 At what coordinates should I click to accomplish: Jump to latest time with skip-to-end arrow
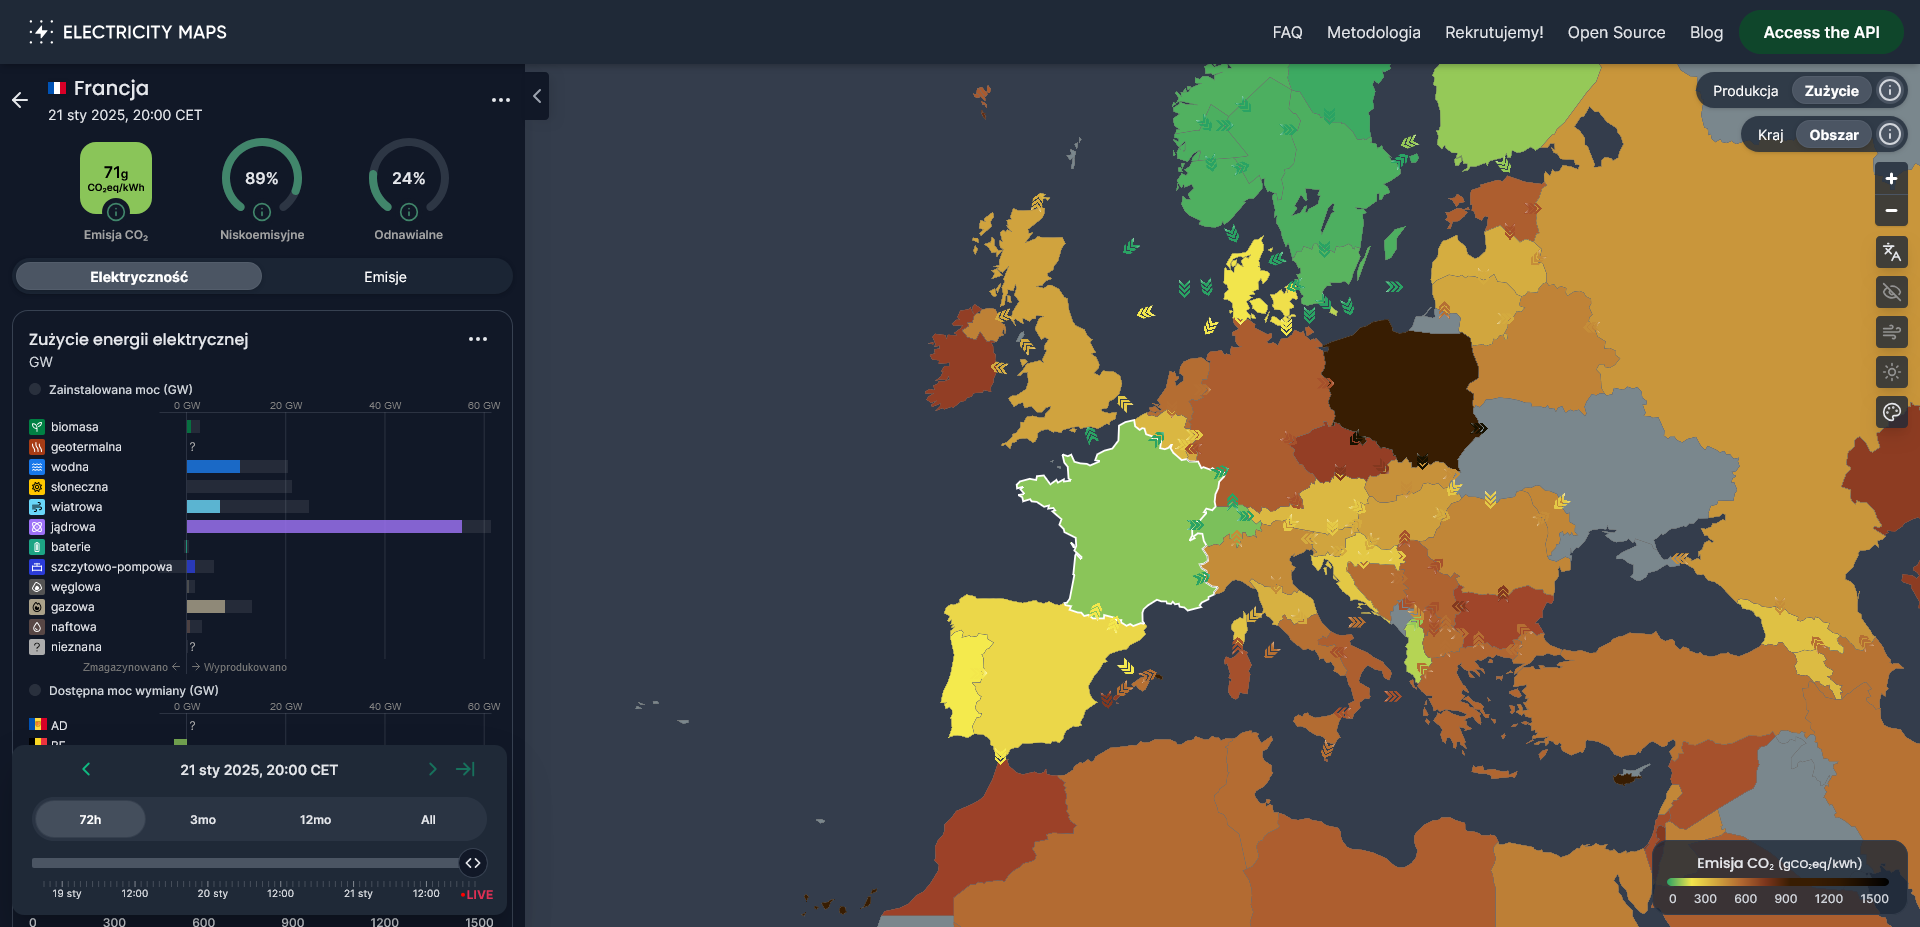click(x=466, y=769)
